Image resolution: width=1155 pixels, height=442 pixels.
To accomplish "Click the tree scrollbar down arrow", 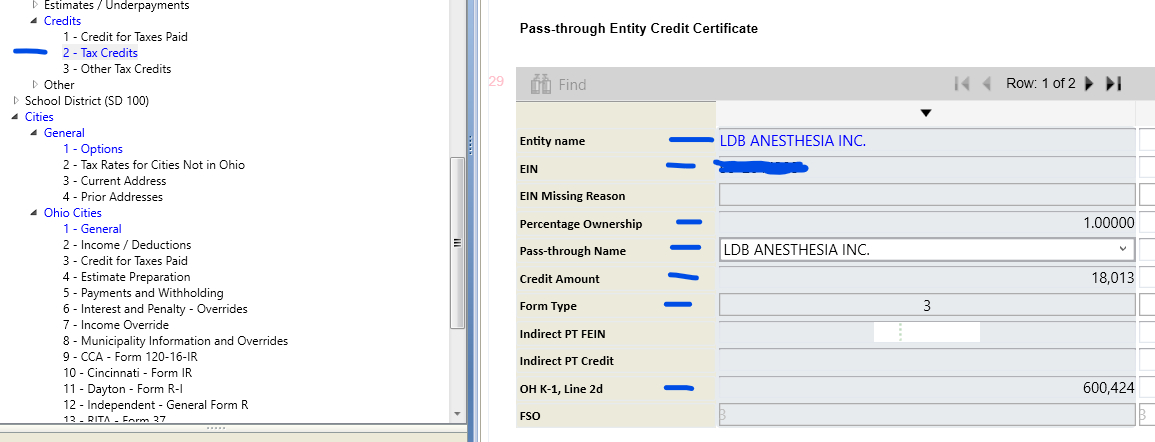I will coord(458,413).
